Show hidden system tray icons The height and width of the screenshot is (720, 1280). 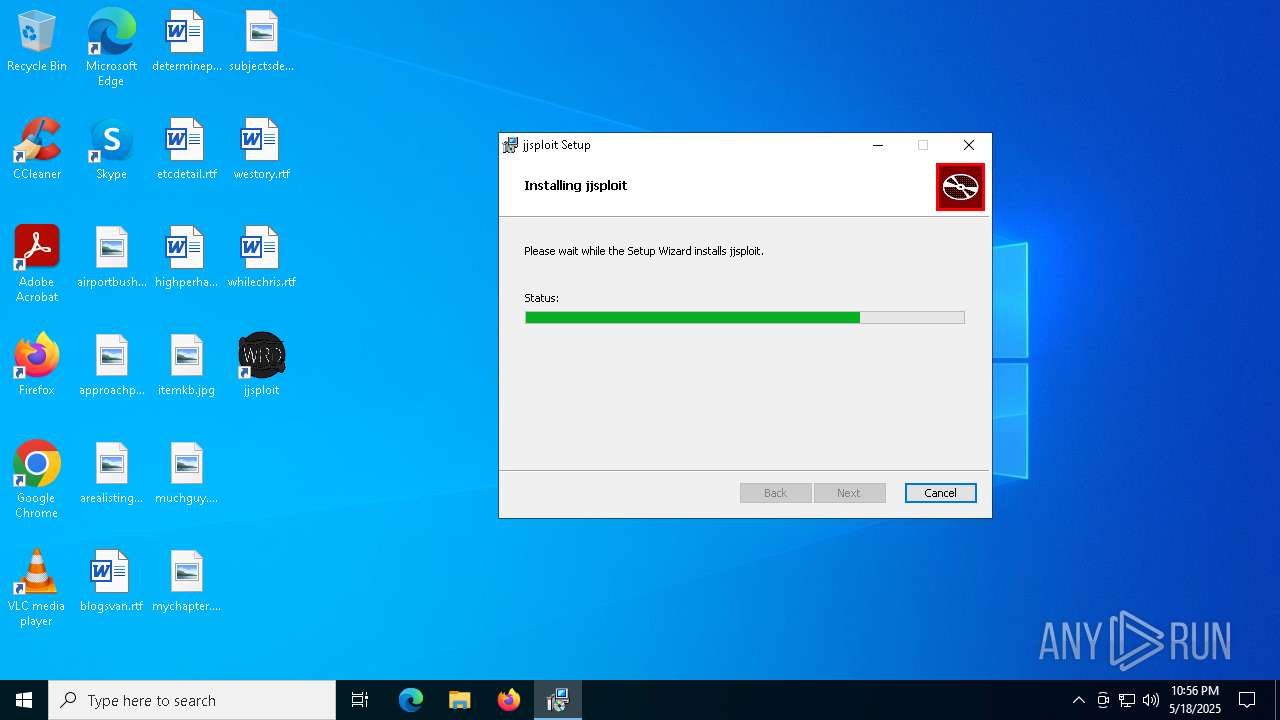[x=1078, y=700]
